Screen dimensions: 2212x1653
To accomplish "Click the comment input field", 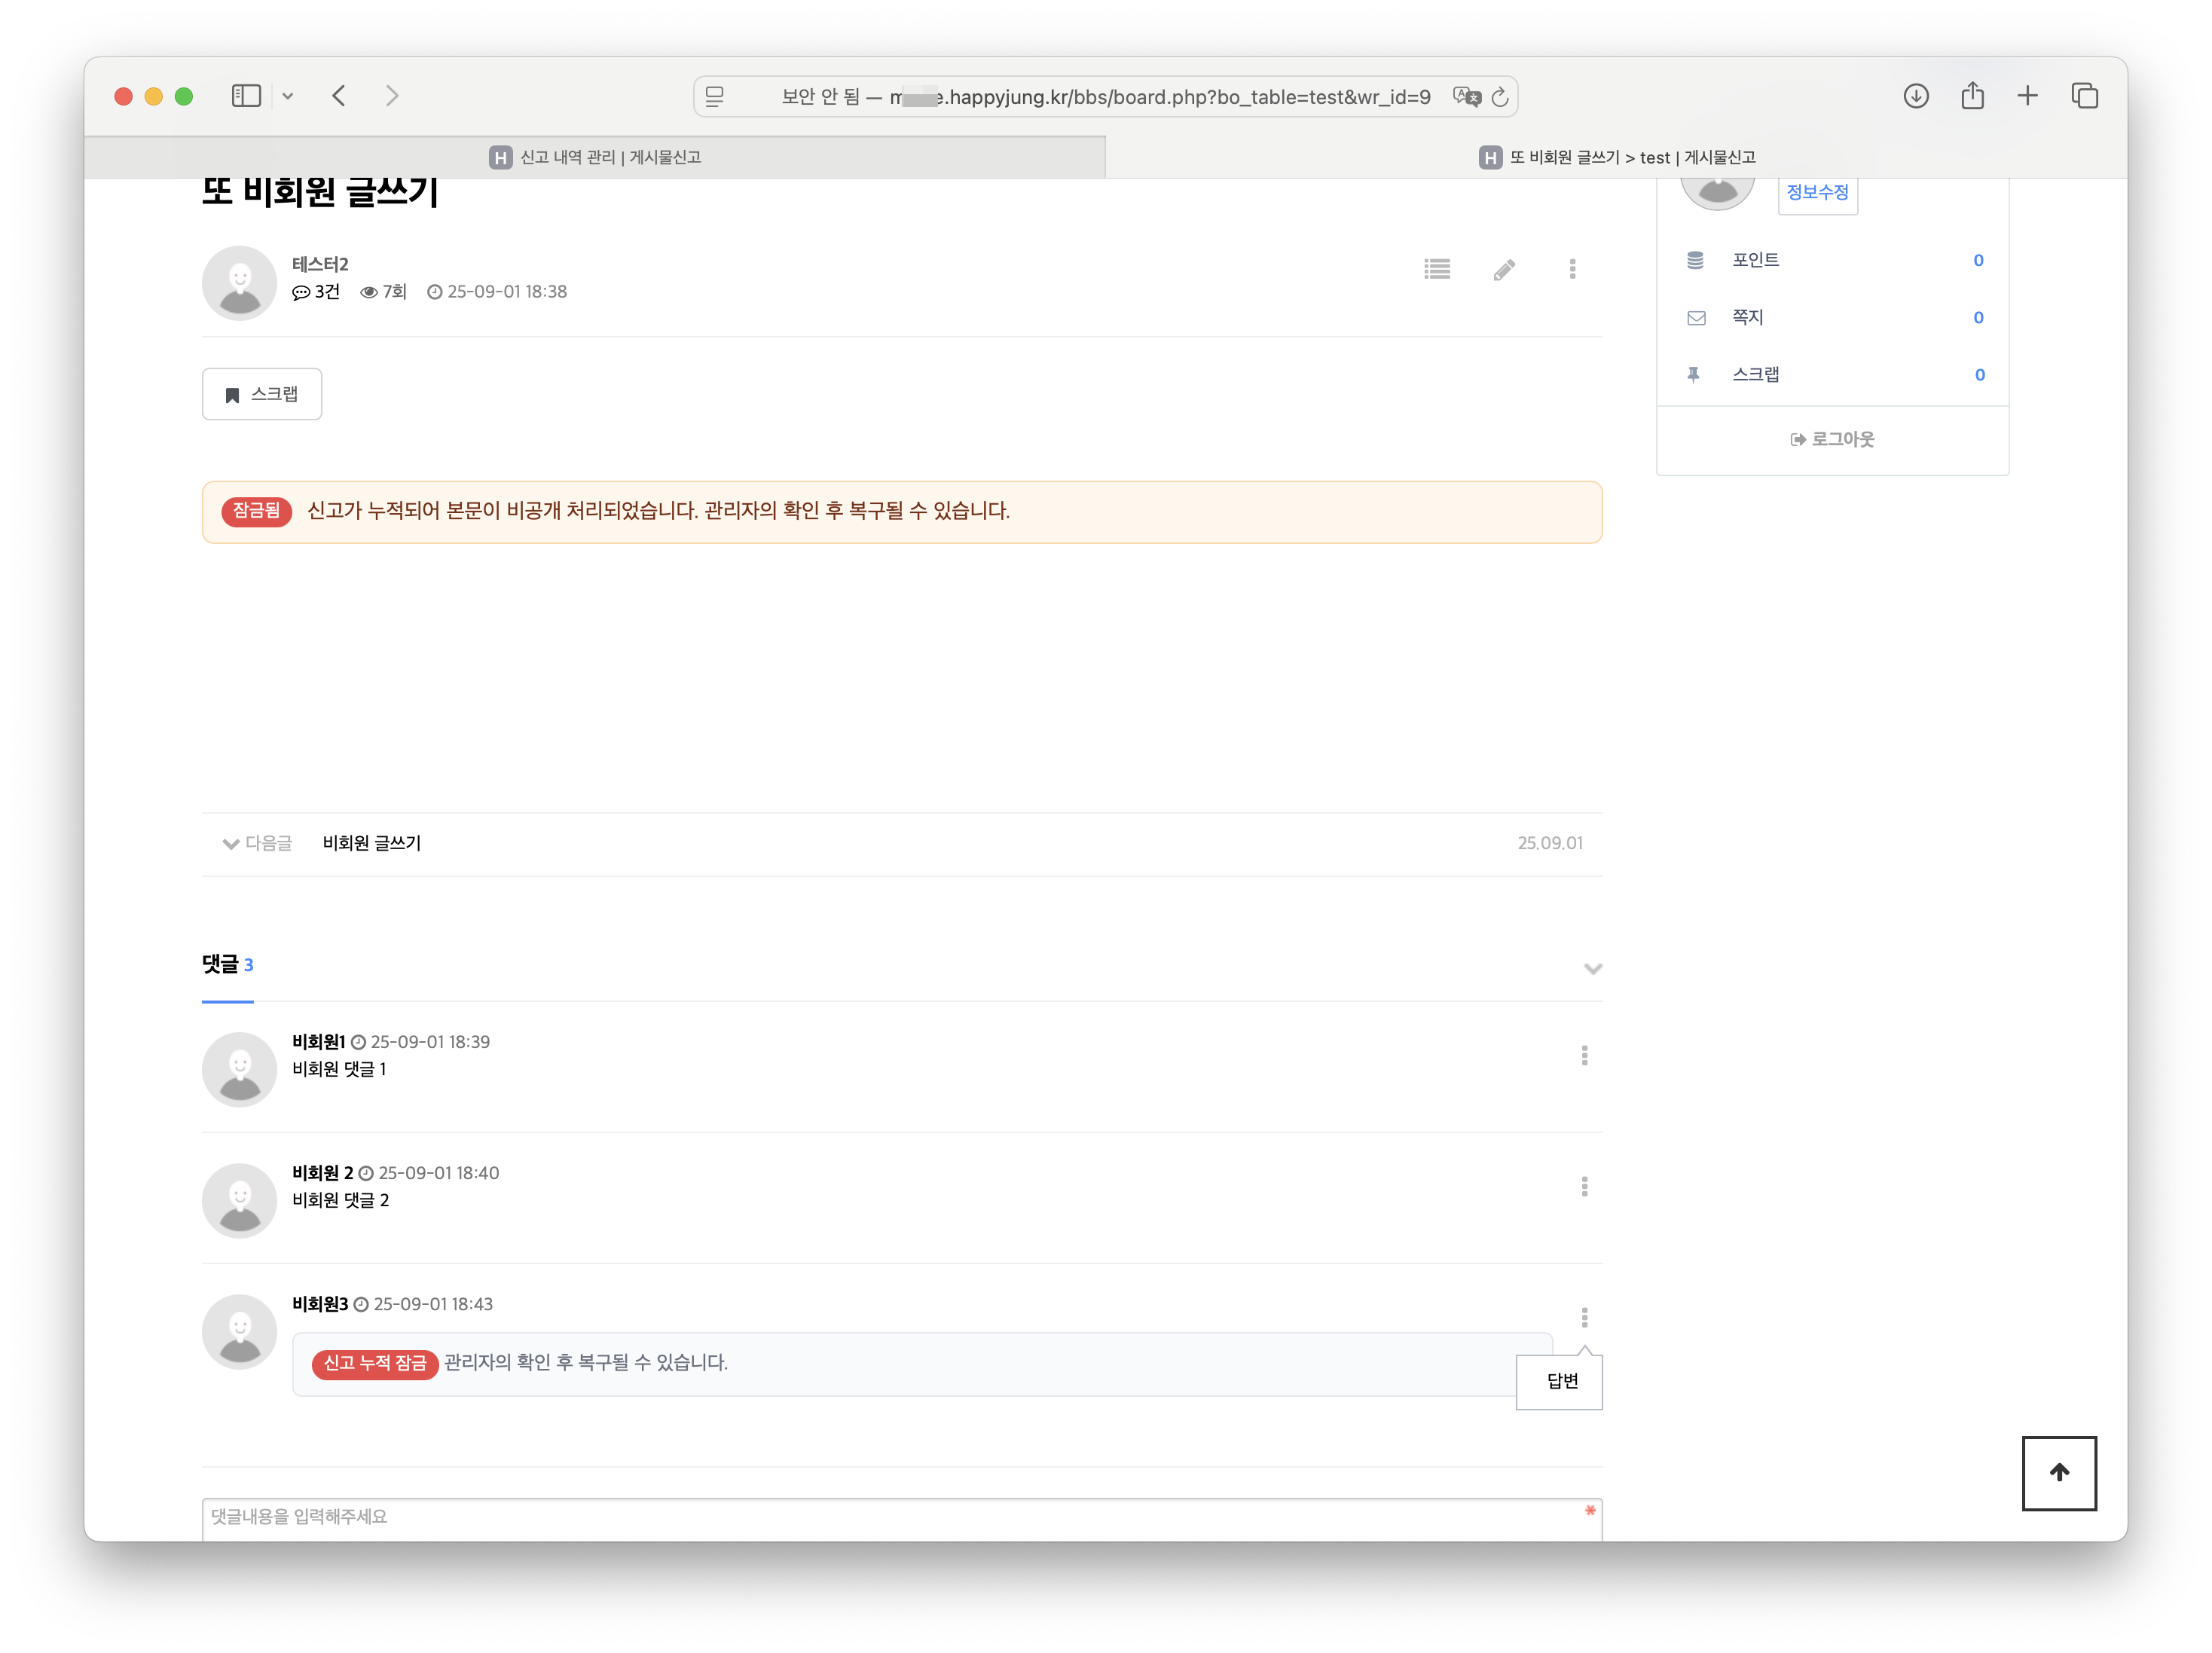I will tap(902, 1518).
